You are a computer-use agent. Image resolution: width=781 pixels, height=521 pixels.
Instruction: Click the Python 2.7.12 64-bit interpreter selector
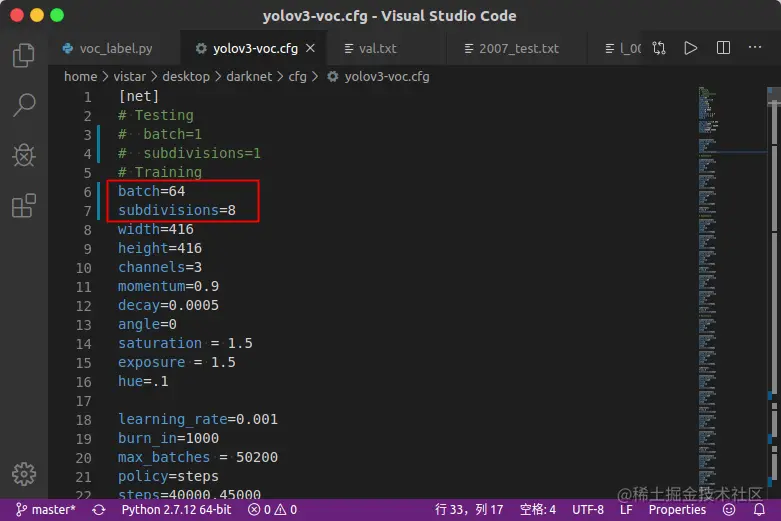176,510
